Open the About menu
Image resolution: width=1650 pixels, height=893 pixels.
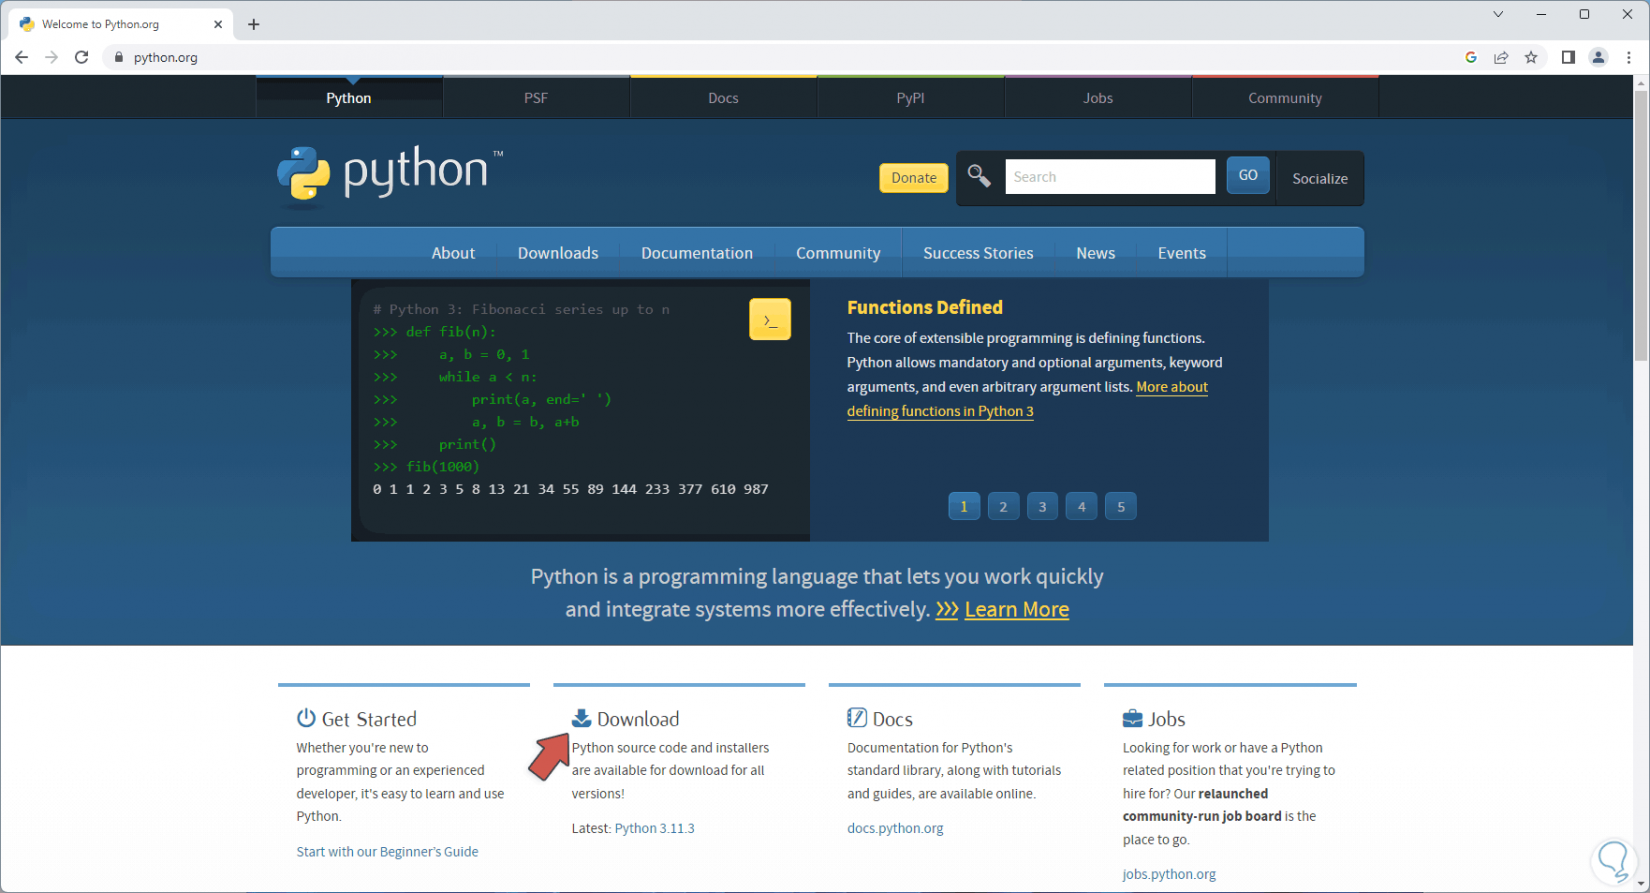click(x=453, y=253)
